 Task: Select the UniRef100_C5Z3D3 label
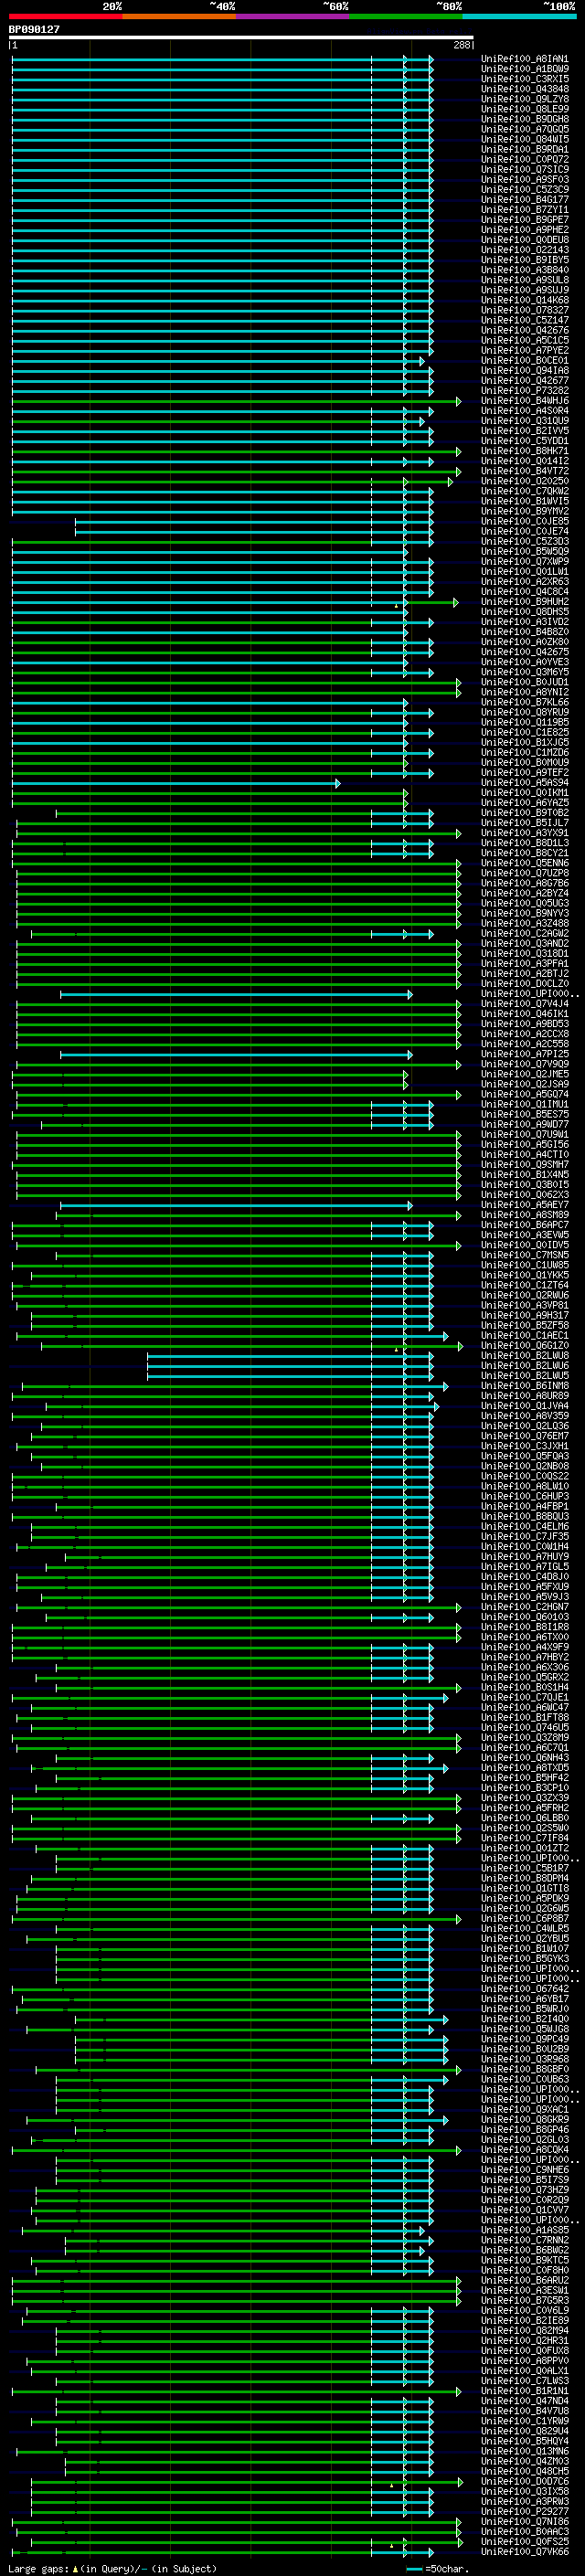pyautogui.click(x=525, y=542)
